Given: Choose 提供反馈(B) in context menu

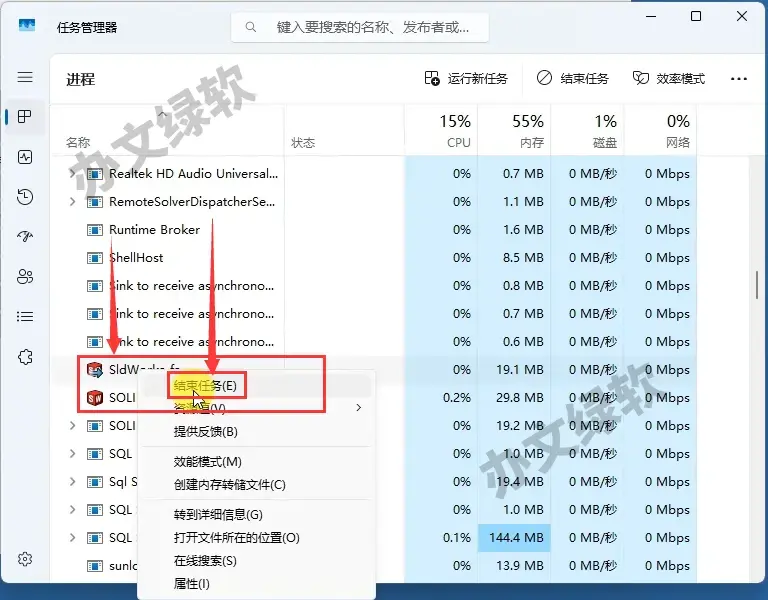Looking at the screenshot, I should [x=255, y=432].
